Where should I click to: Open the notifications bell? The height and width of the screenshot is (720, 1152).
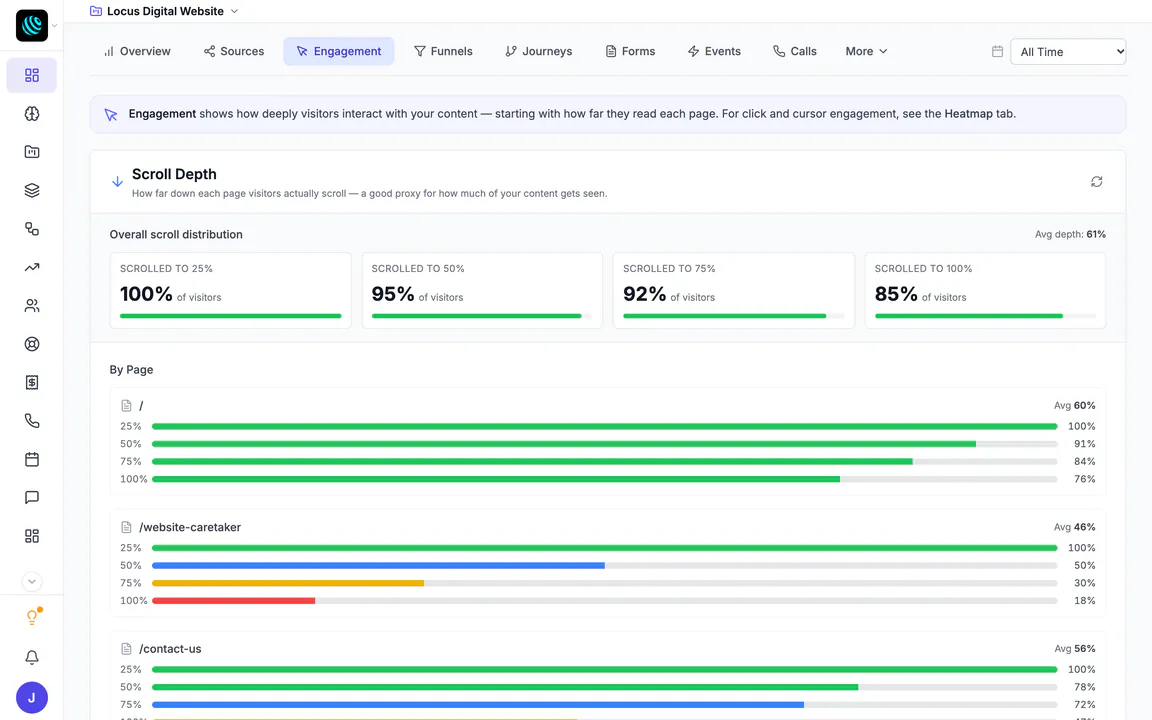click(x=32, y=658)
